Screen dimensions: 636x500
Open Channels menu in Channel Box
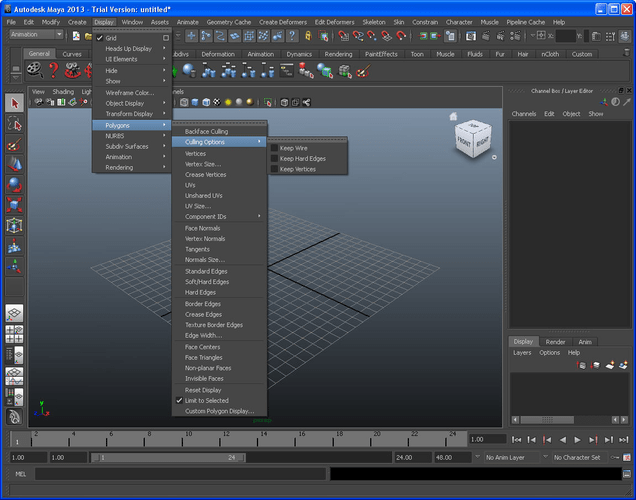(x=524, y=114)
